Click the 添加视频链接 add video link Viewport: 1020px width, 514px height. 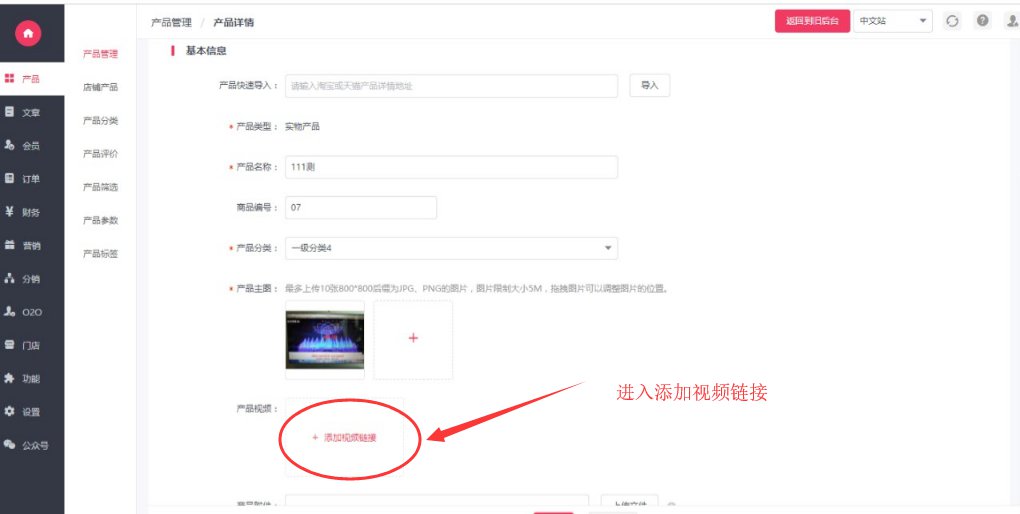point(345,438)
